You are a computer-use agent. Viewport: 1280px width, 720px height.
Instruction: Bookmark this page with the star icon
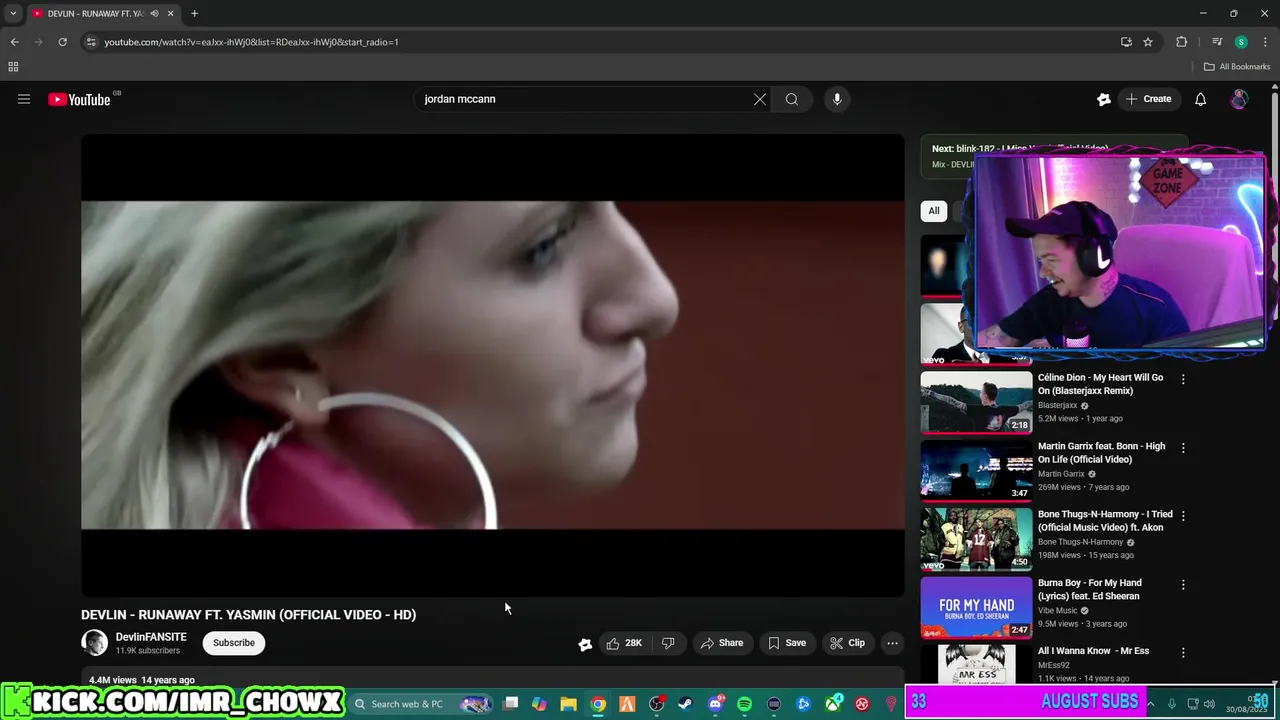click(x=1148, y=42)
